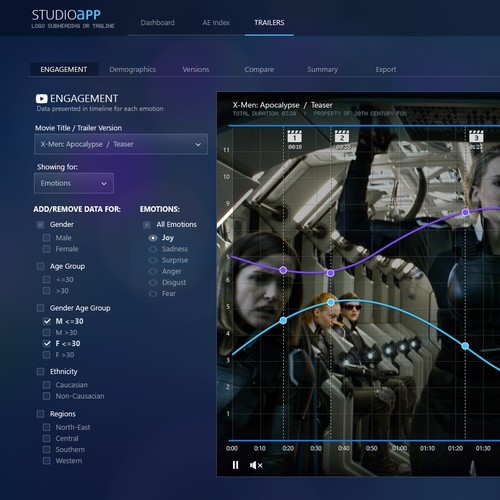The height and width of the screenshot is (500, 500).
Task: Click blue curve point at scene 3
Action: coord(465,346)
